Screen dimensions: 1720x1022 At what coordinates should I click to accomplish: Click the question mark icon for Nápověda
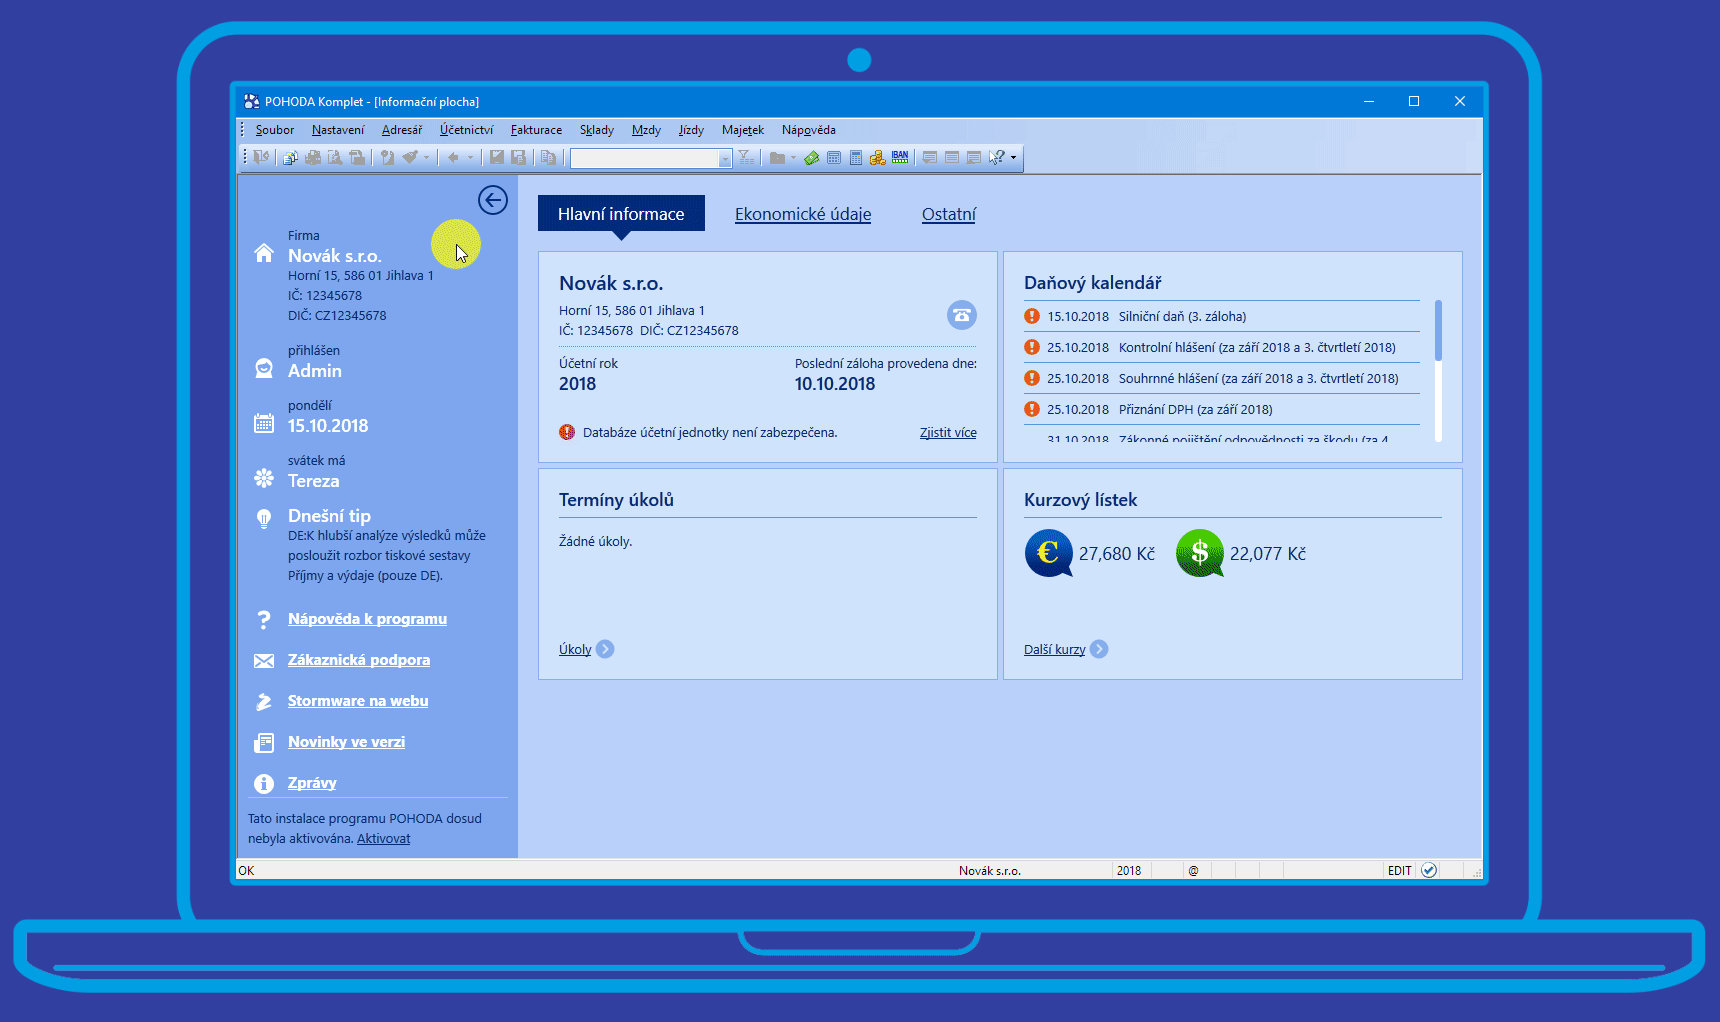point(264,619)
